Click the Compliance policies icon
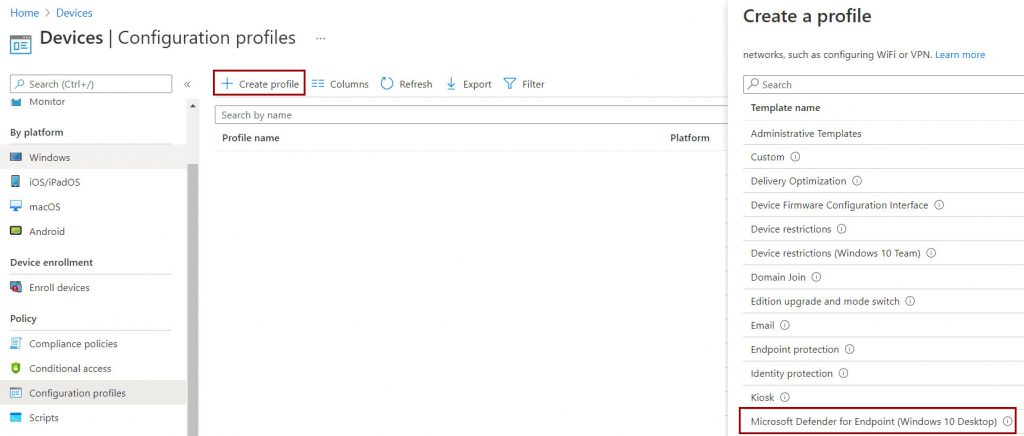Image resolution: width=1024 pixels, height=436 pixels. click(16, 343)
